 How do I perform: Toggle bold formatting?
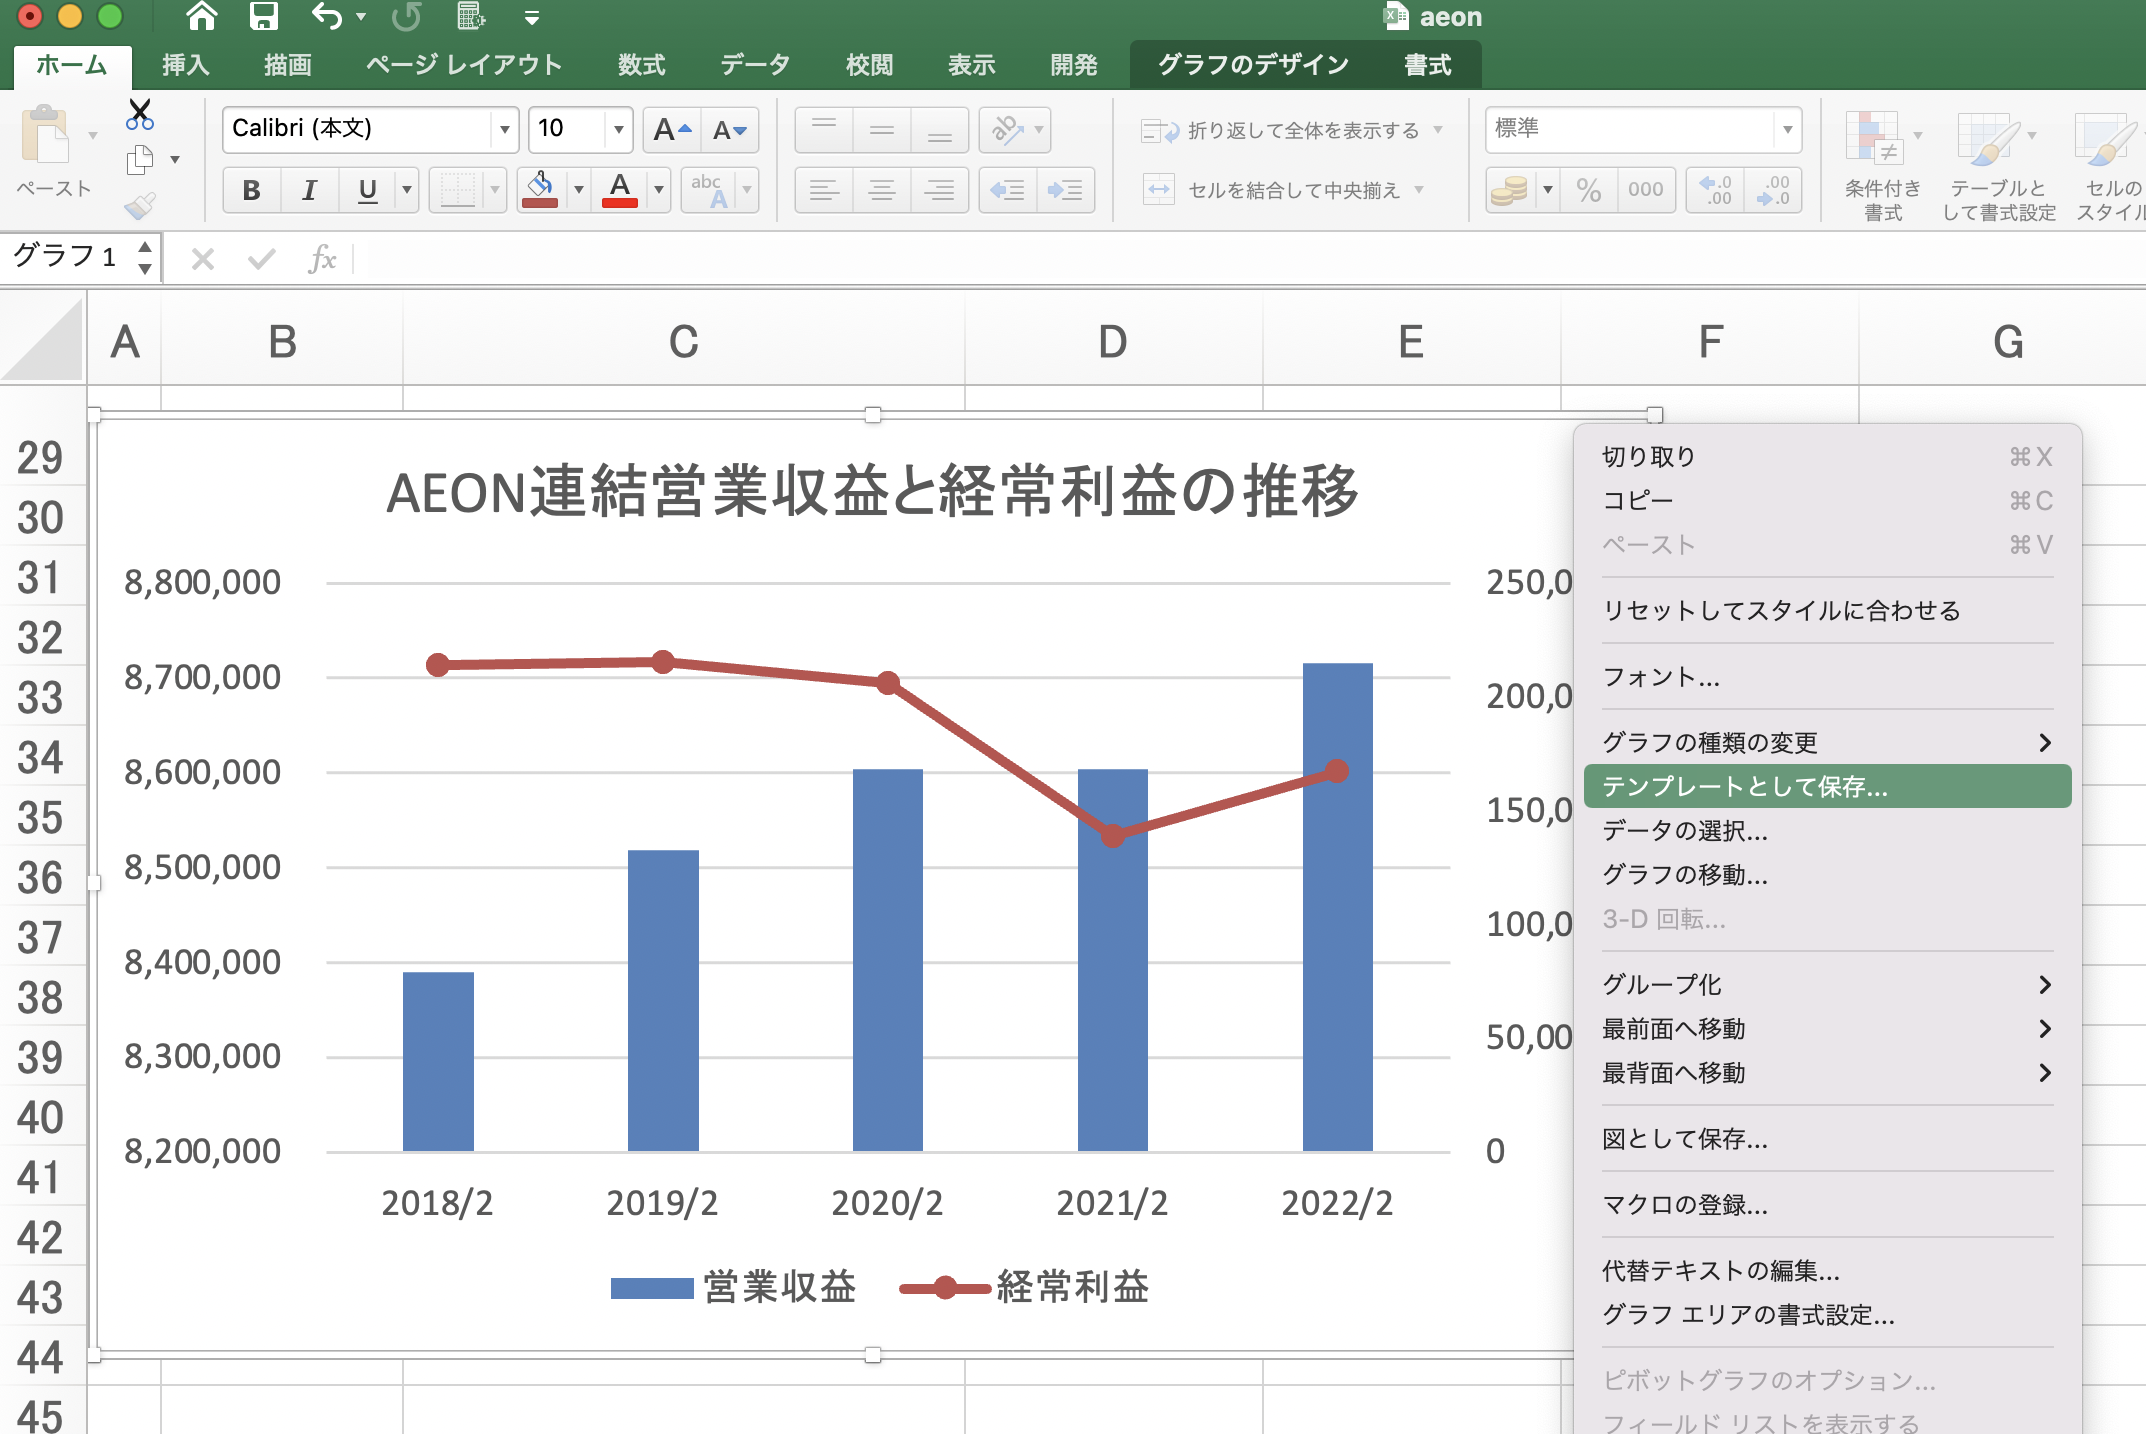(x=251, y=190)
